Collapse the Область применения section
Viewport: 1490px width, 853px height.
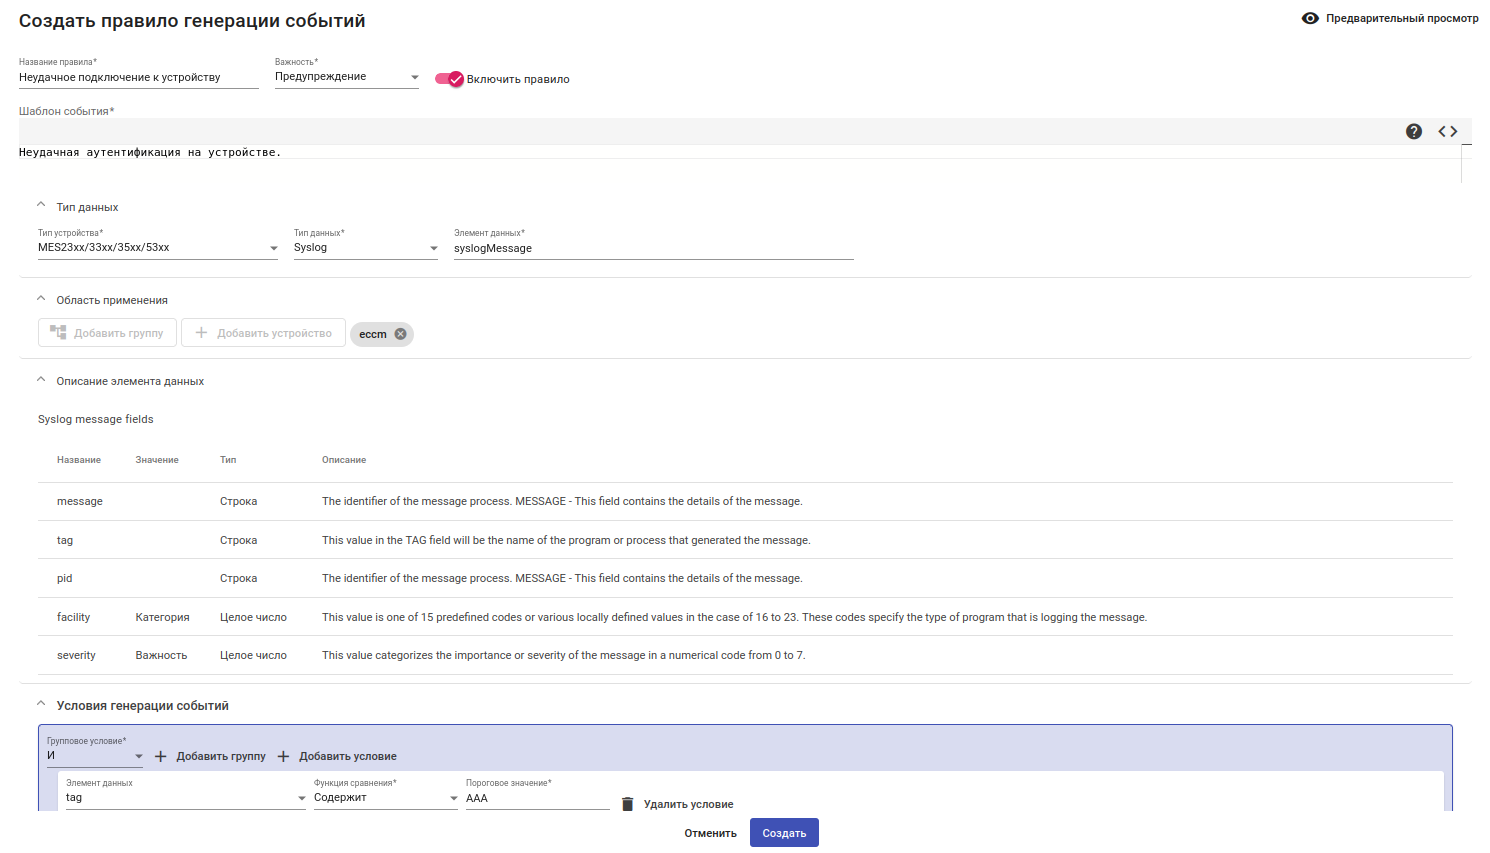coord(41,299)
